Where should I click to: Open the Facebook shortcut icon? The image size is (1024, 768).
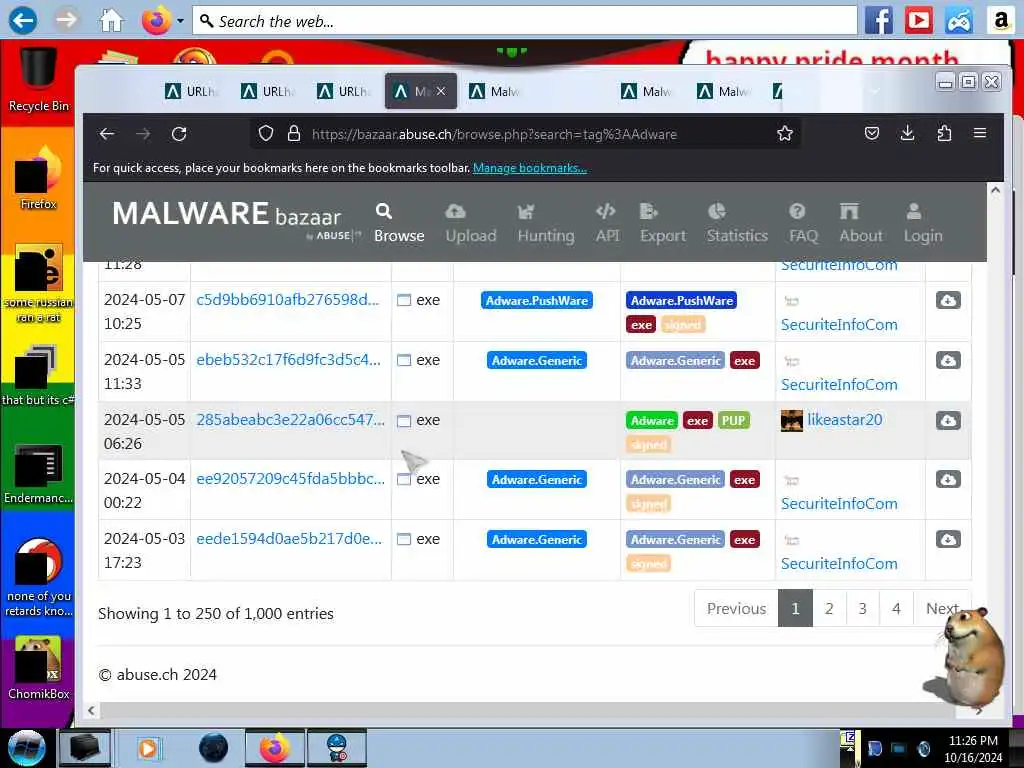pyautogui.click(x=878, y=20)
